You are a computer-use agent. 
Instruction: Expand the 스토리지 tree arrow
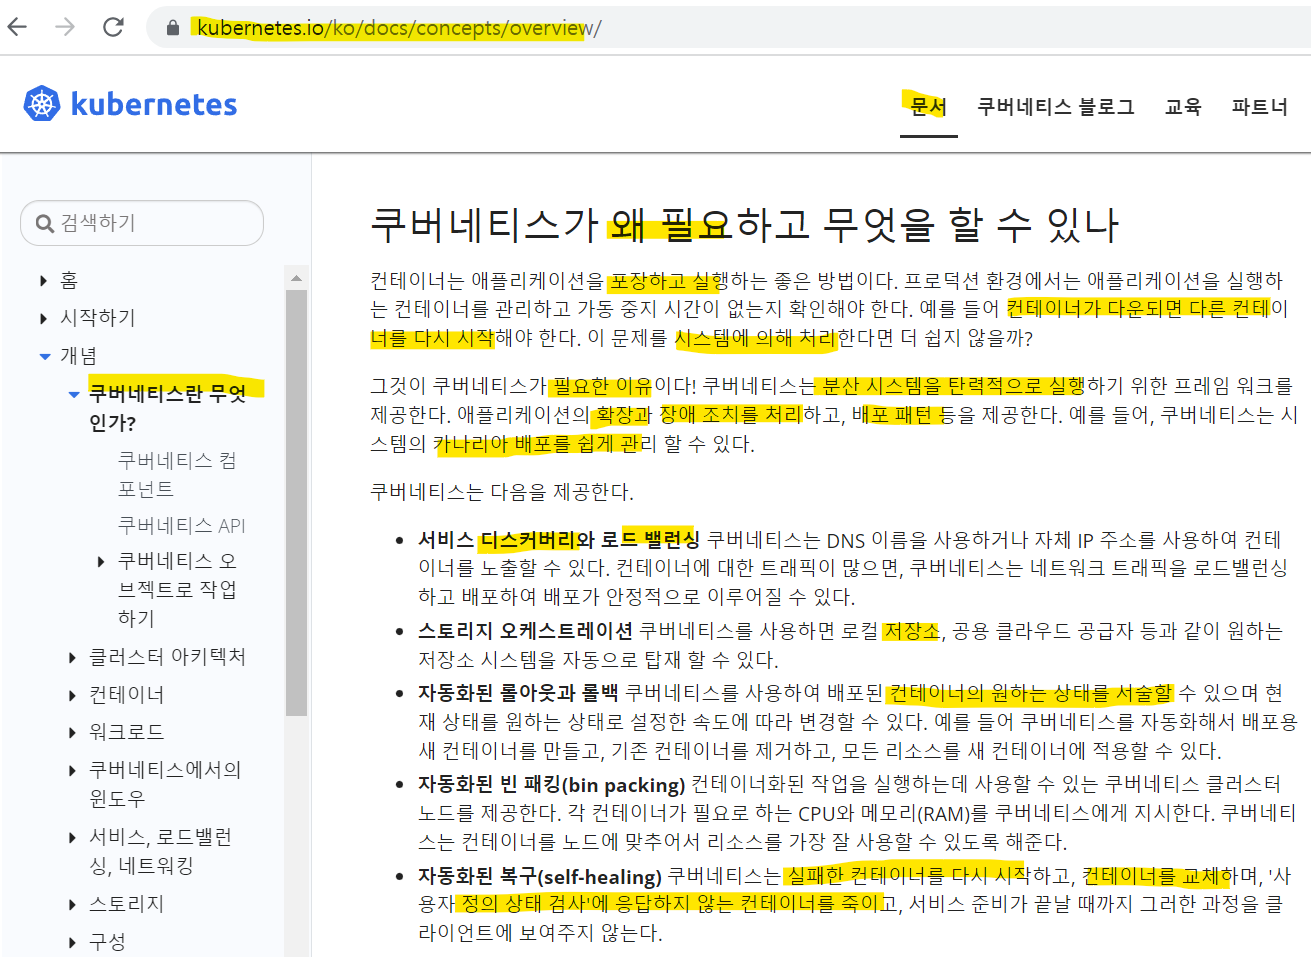tap(72, 905)
